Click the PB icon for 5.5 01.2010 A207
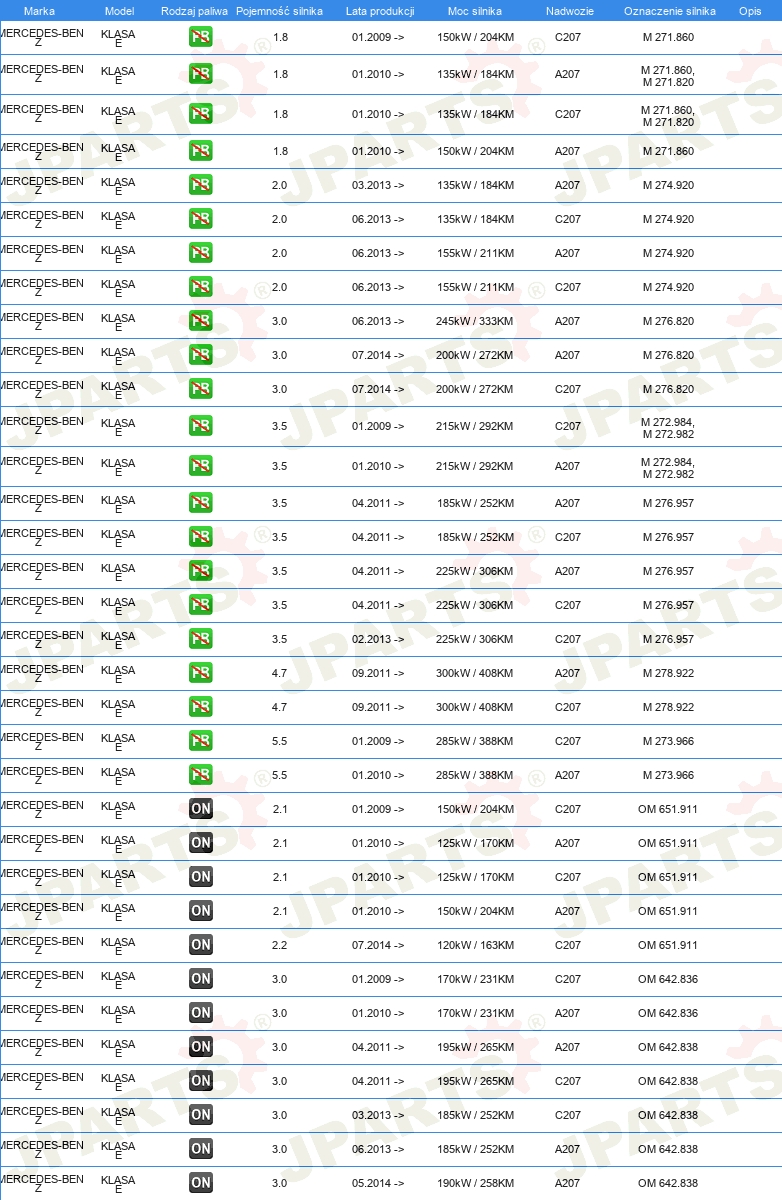 pyautogui.click(x=201, y=775)
